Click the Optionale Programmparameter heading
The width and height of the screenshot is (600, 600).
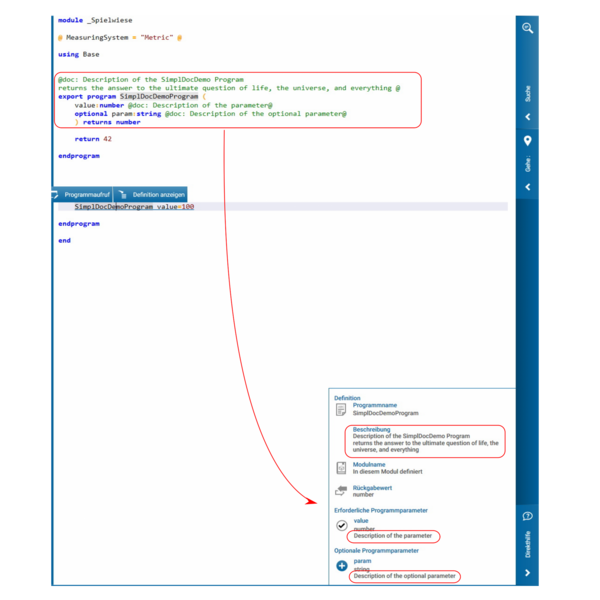376,550
